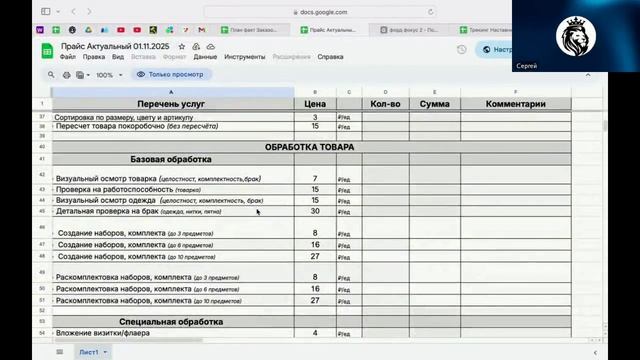Image resolution: width=640 pixels, height=360 pixels.
Task: Open the purple W pinned tab
Action: coord(40,30)
